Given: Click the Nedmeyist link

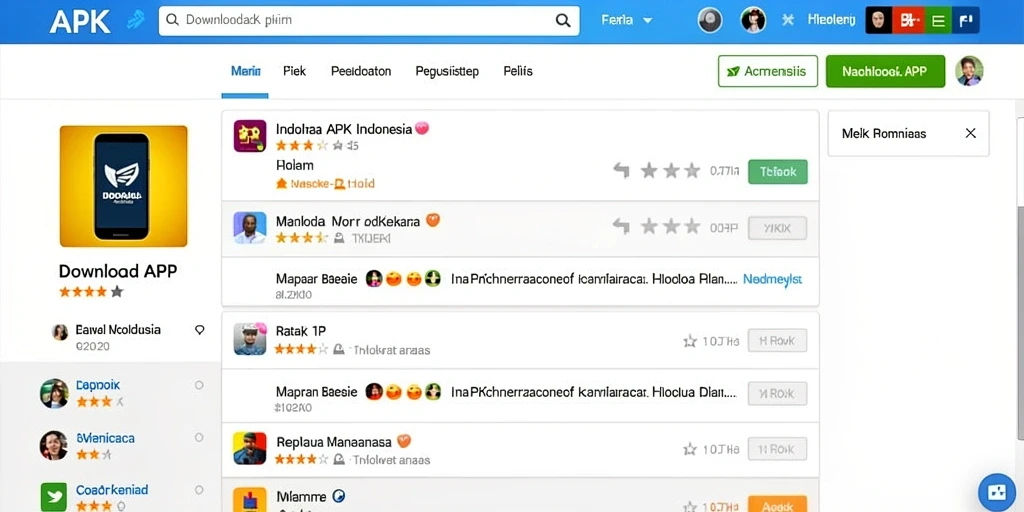Looking at the screenshot, I should (x=773, y=280).
